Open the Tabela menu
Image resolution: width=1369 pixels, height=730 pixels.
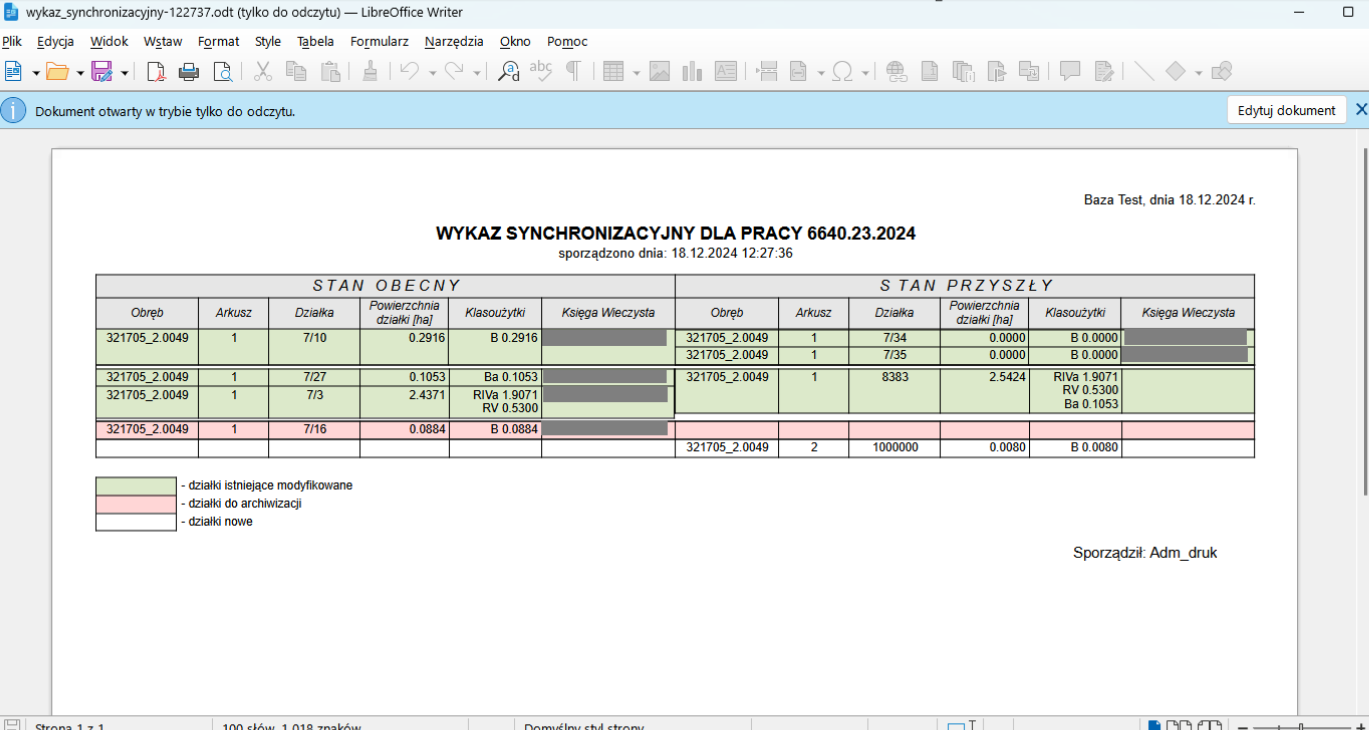[315, 41]
